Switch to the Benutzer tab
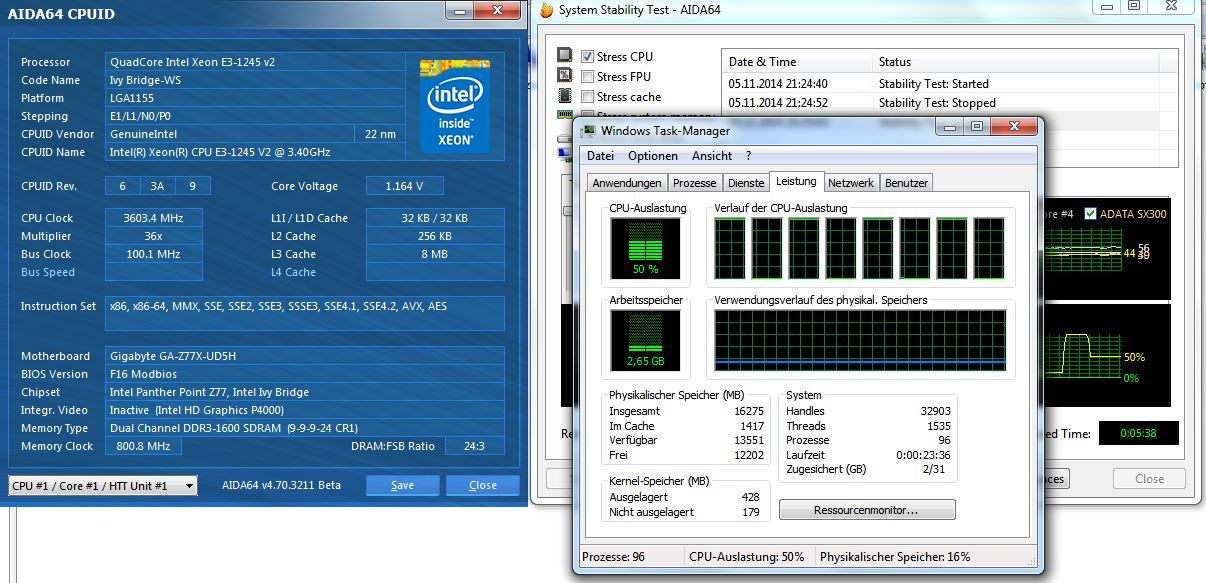This screenshot has width=1206, height=583. point(907,183)
